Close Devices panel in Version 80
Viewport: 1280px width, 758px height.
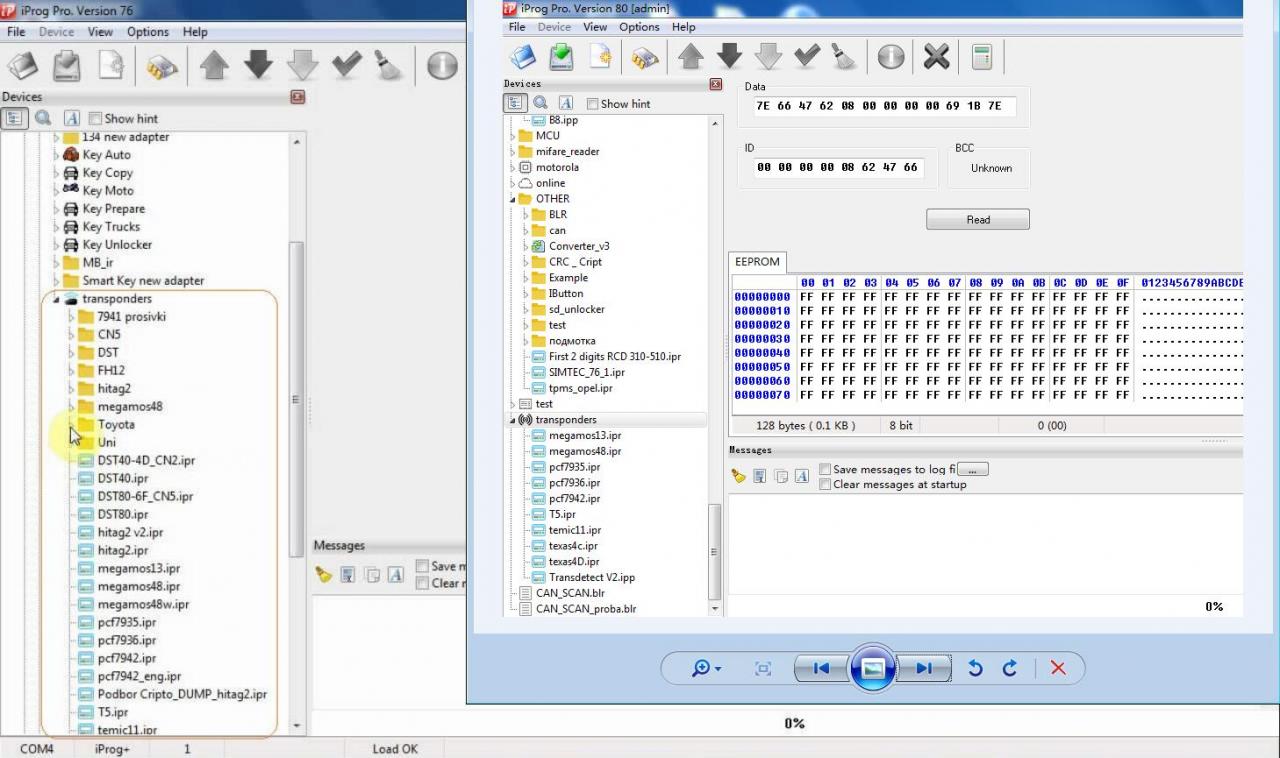point(715,85)
